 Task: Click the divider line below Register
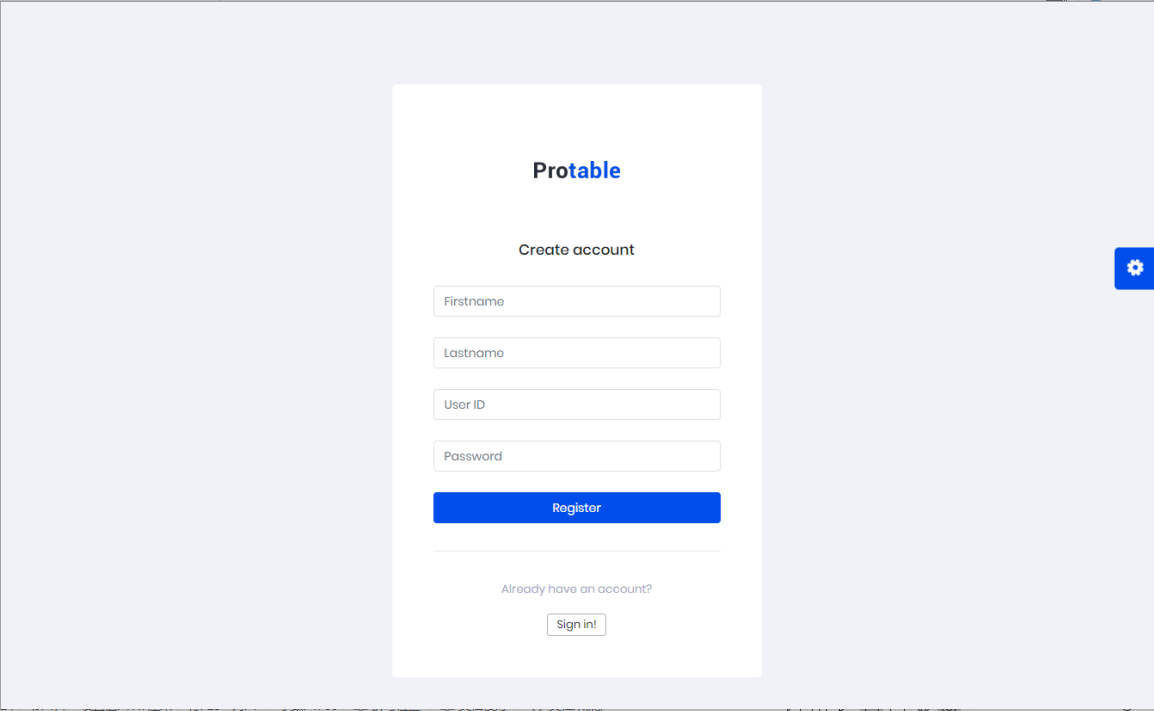(576, 551)
